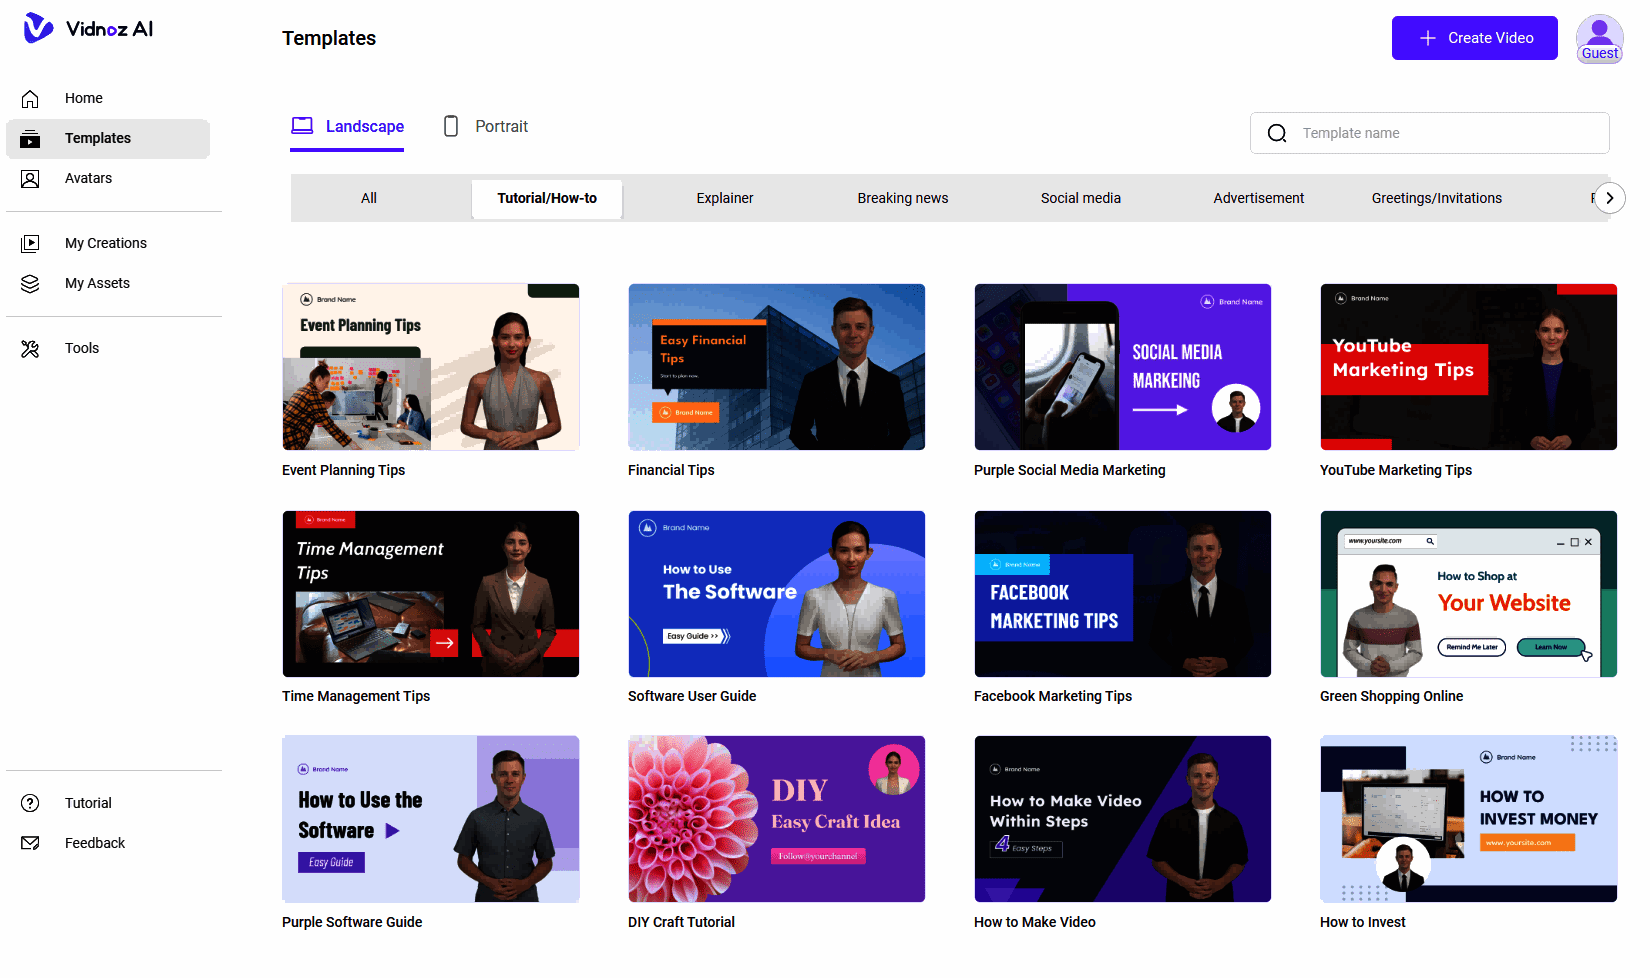Select the Breaking news category
The width and height of the screenshot is (1650, 978).
point(902,198)
